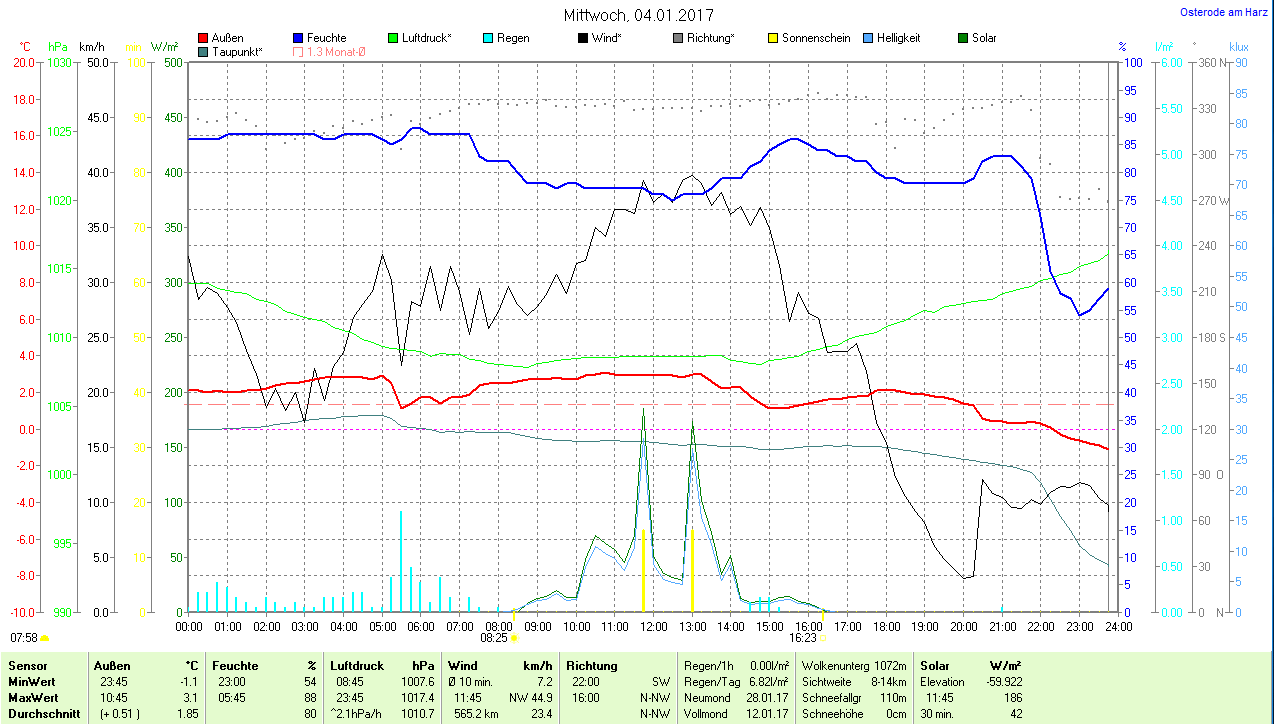1274x724 pixels.
Task: Click the sunset marker next to 16:23
Action: pyautogui.click(x=822, y=637)
